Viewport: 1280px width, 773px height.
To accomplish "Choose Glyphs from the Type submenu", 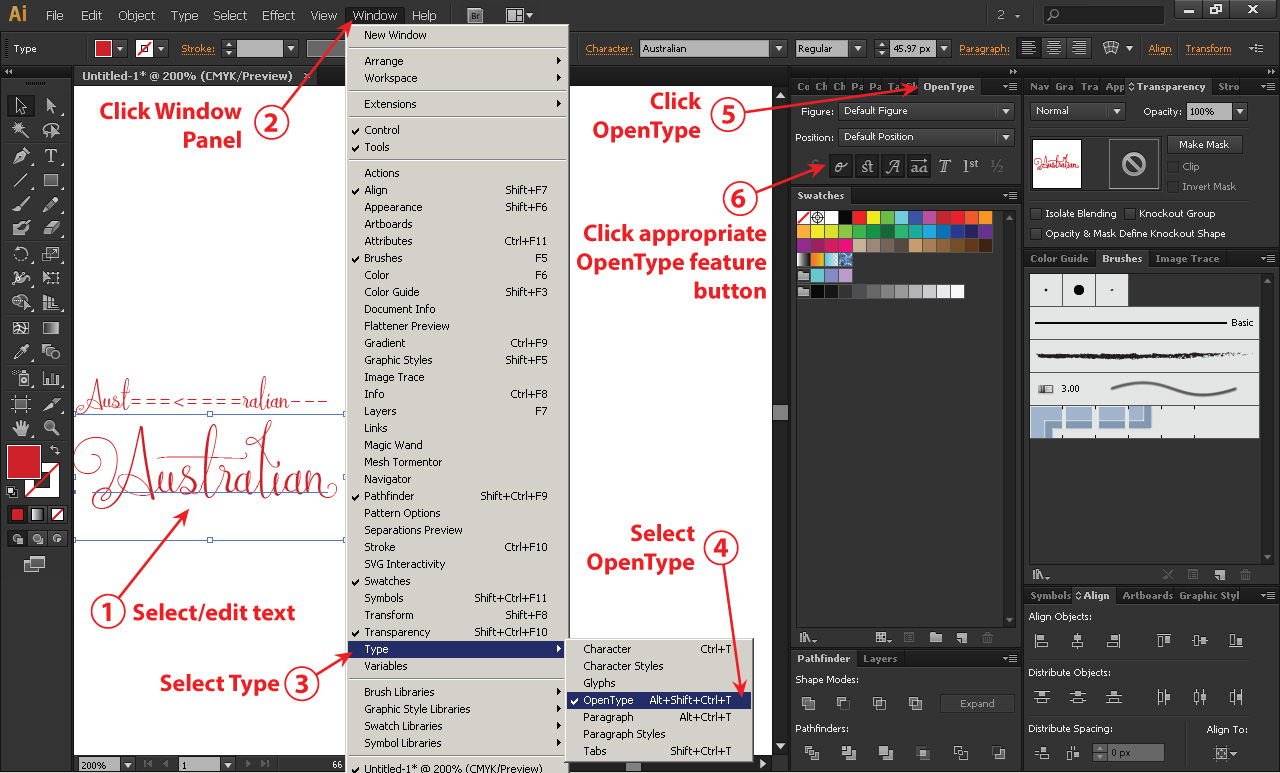I will click(x=659, y=683).
